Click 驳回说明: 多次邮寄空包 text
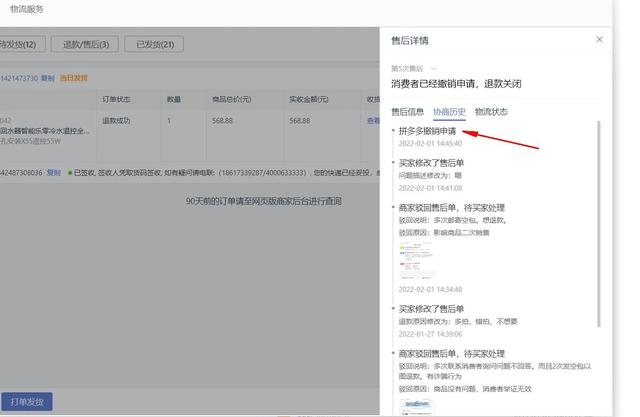 [453, 220]
